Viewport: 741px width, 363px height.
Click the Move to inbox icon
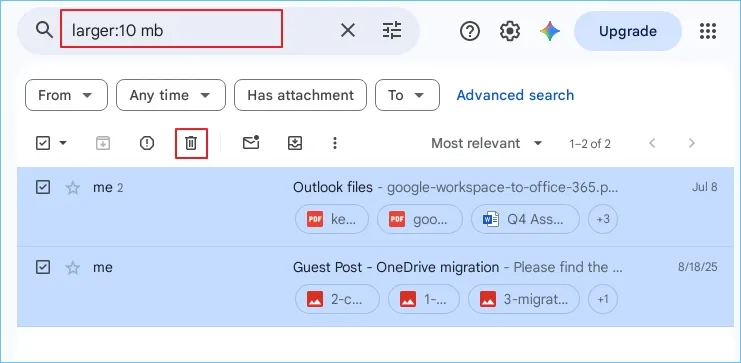[295, 143]
